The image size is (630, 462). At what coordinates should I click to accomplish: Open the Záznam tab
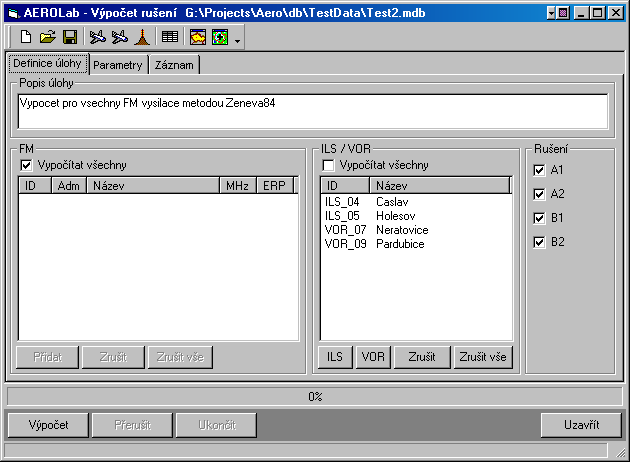point(175,65)
